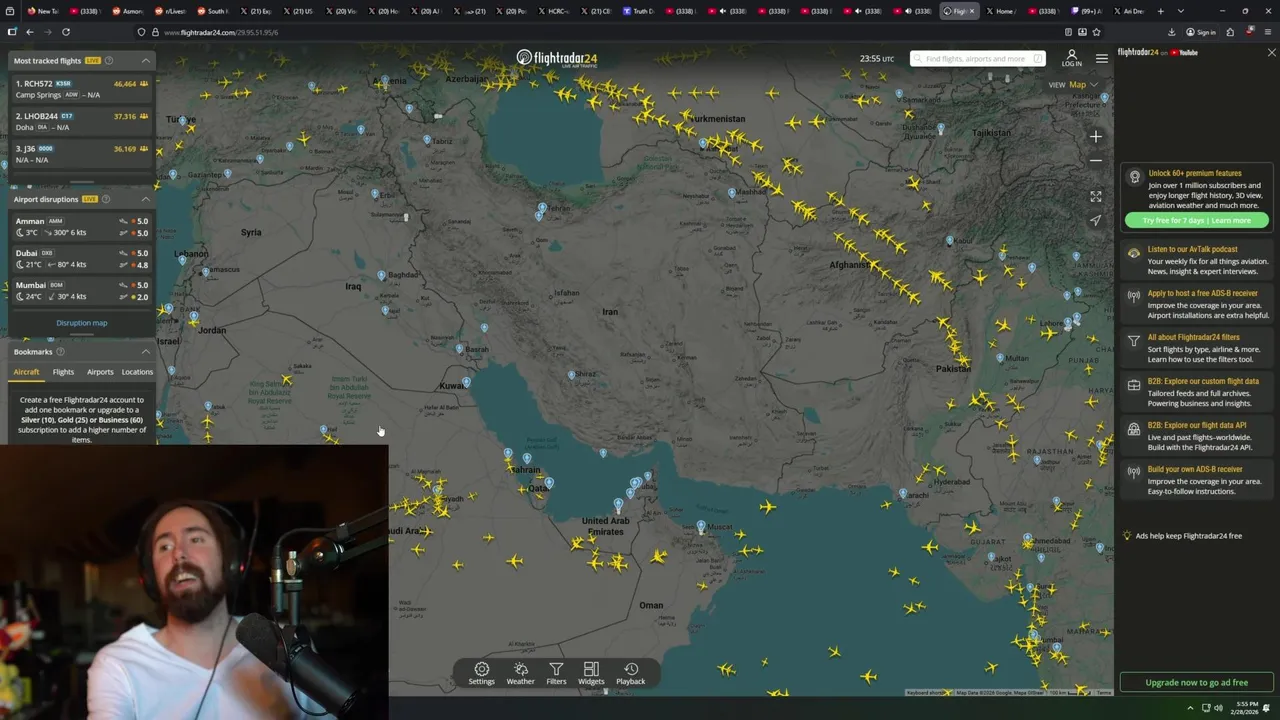The width and height of the screenshot is (1280, 720).
Task: Click the Tehran airport pin on map
Action: pos(541,208)
